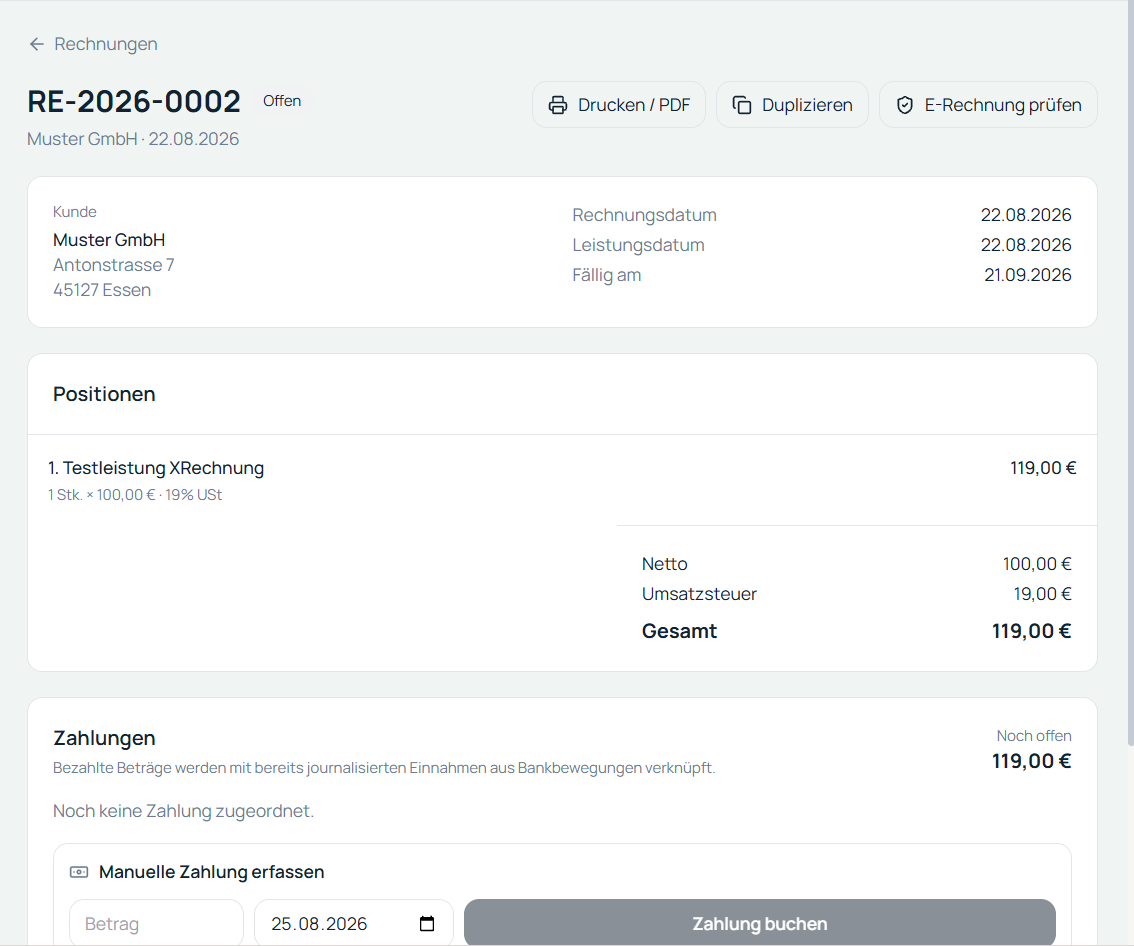The width and height of the screenshot is (1134, 946).
Task: Focus the Betrag input field
Action: (x=156, y=924)
